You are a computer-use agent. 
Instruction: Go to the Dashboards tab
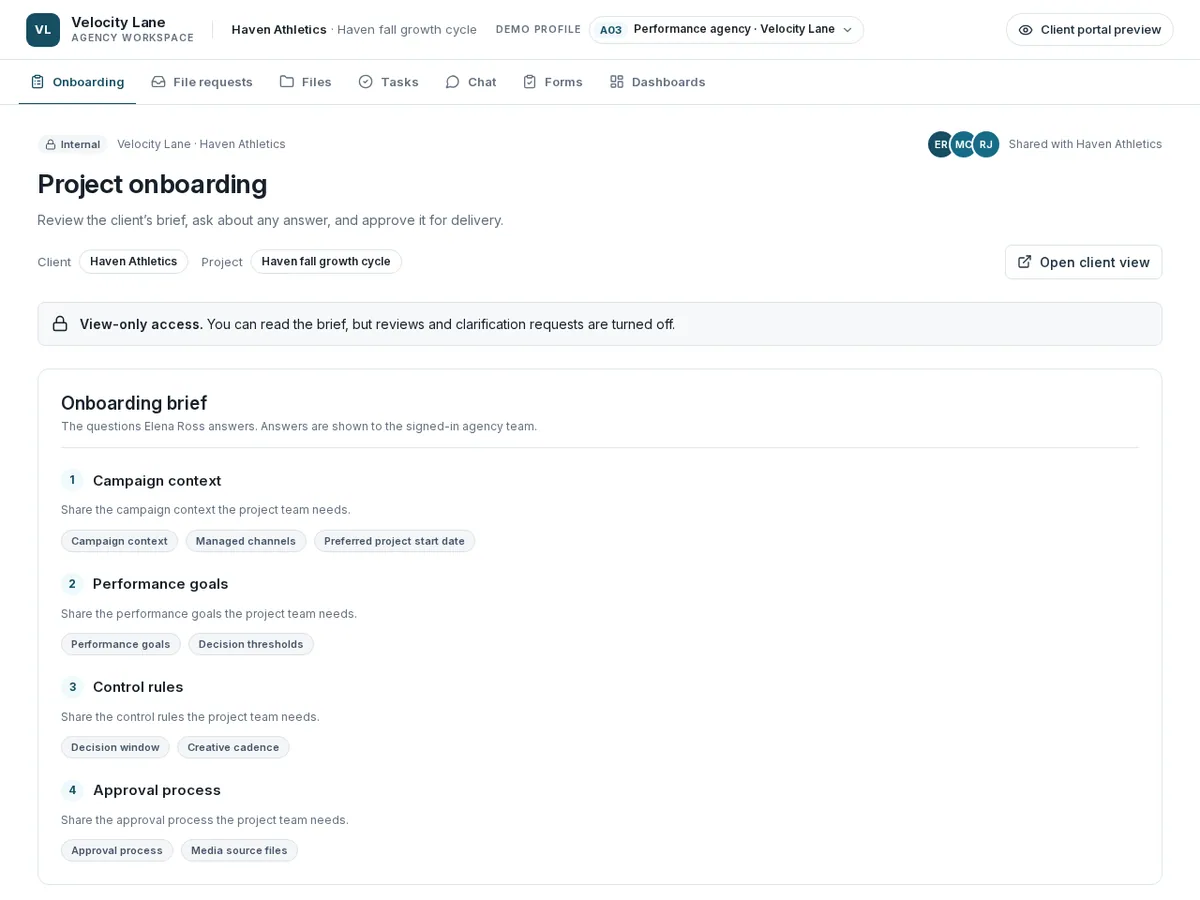pos(657,82)
